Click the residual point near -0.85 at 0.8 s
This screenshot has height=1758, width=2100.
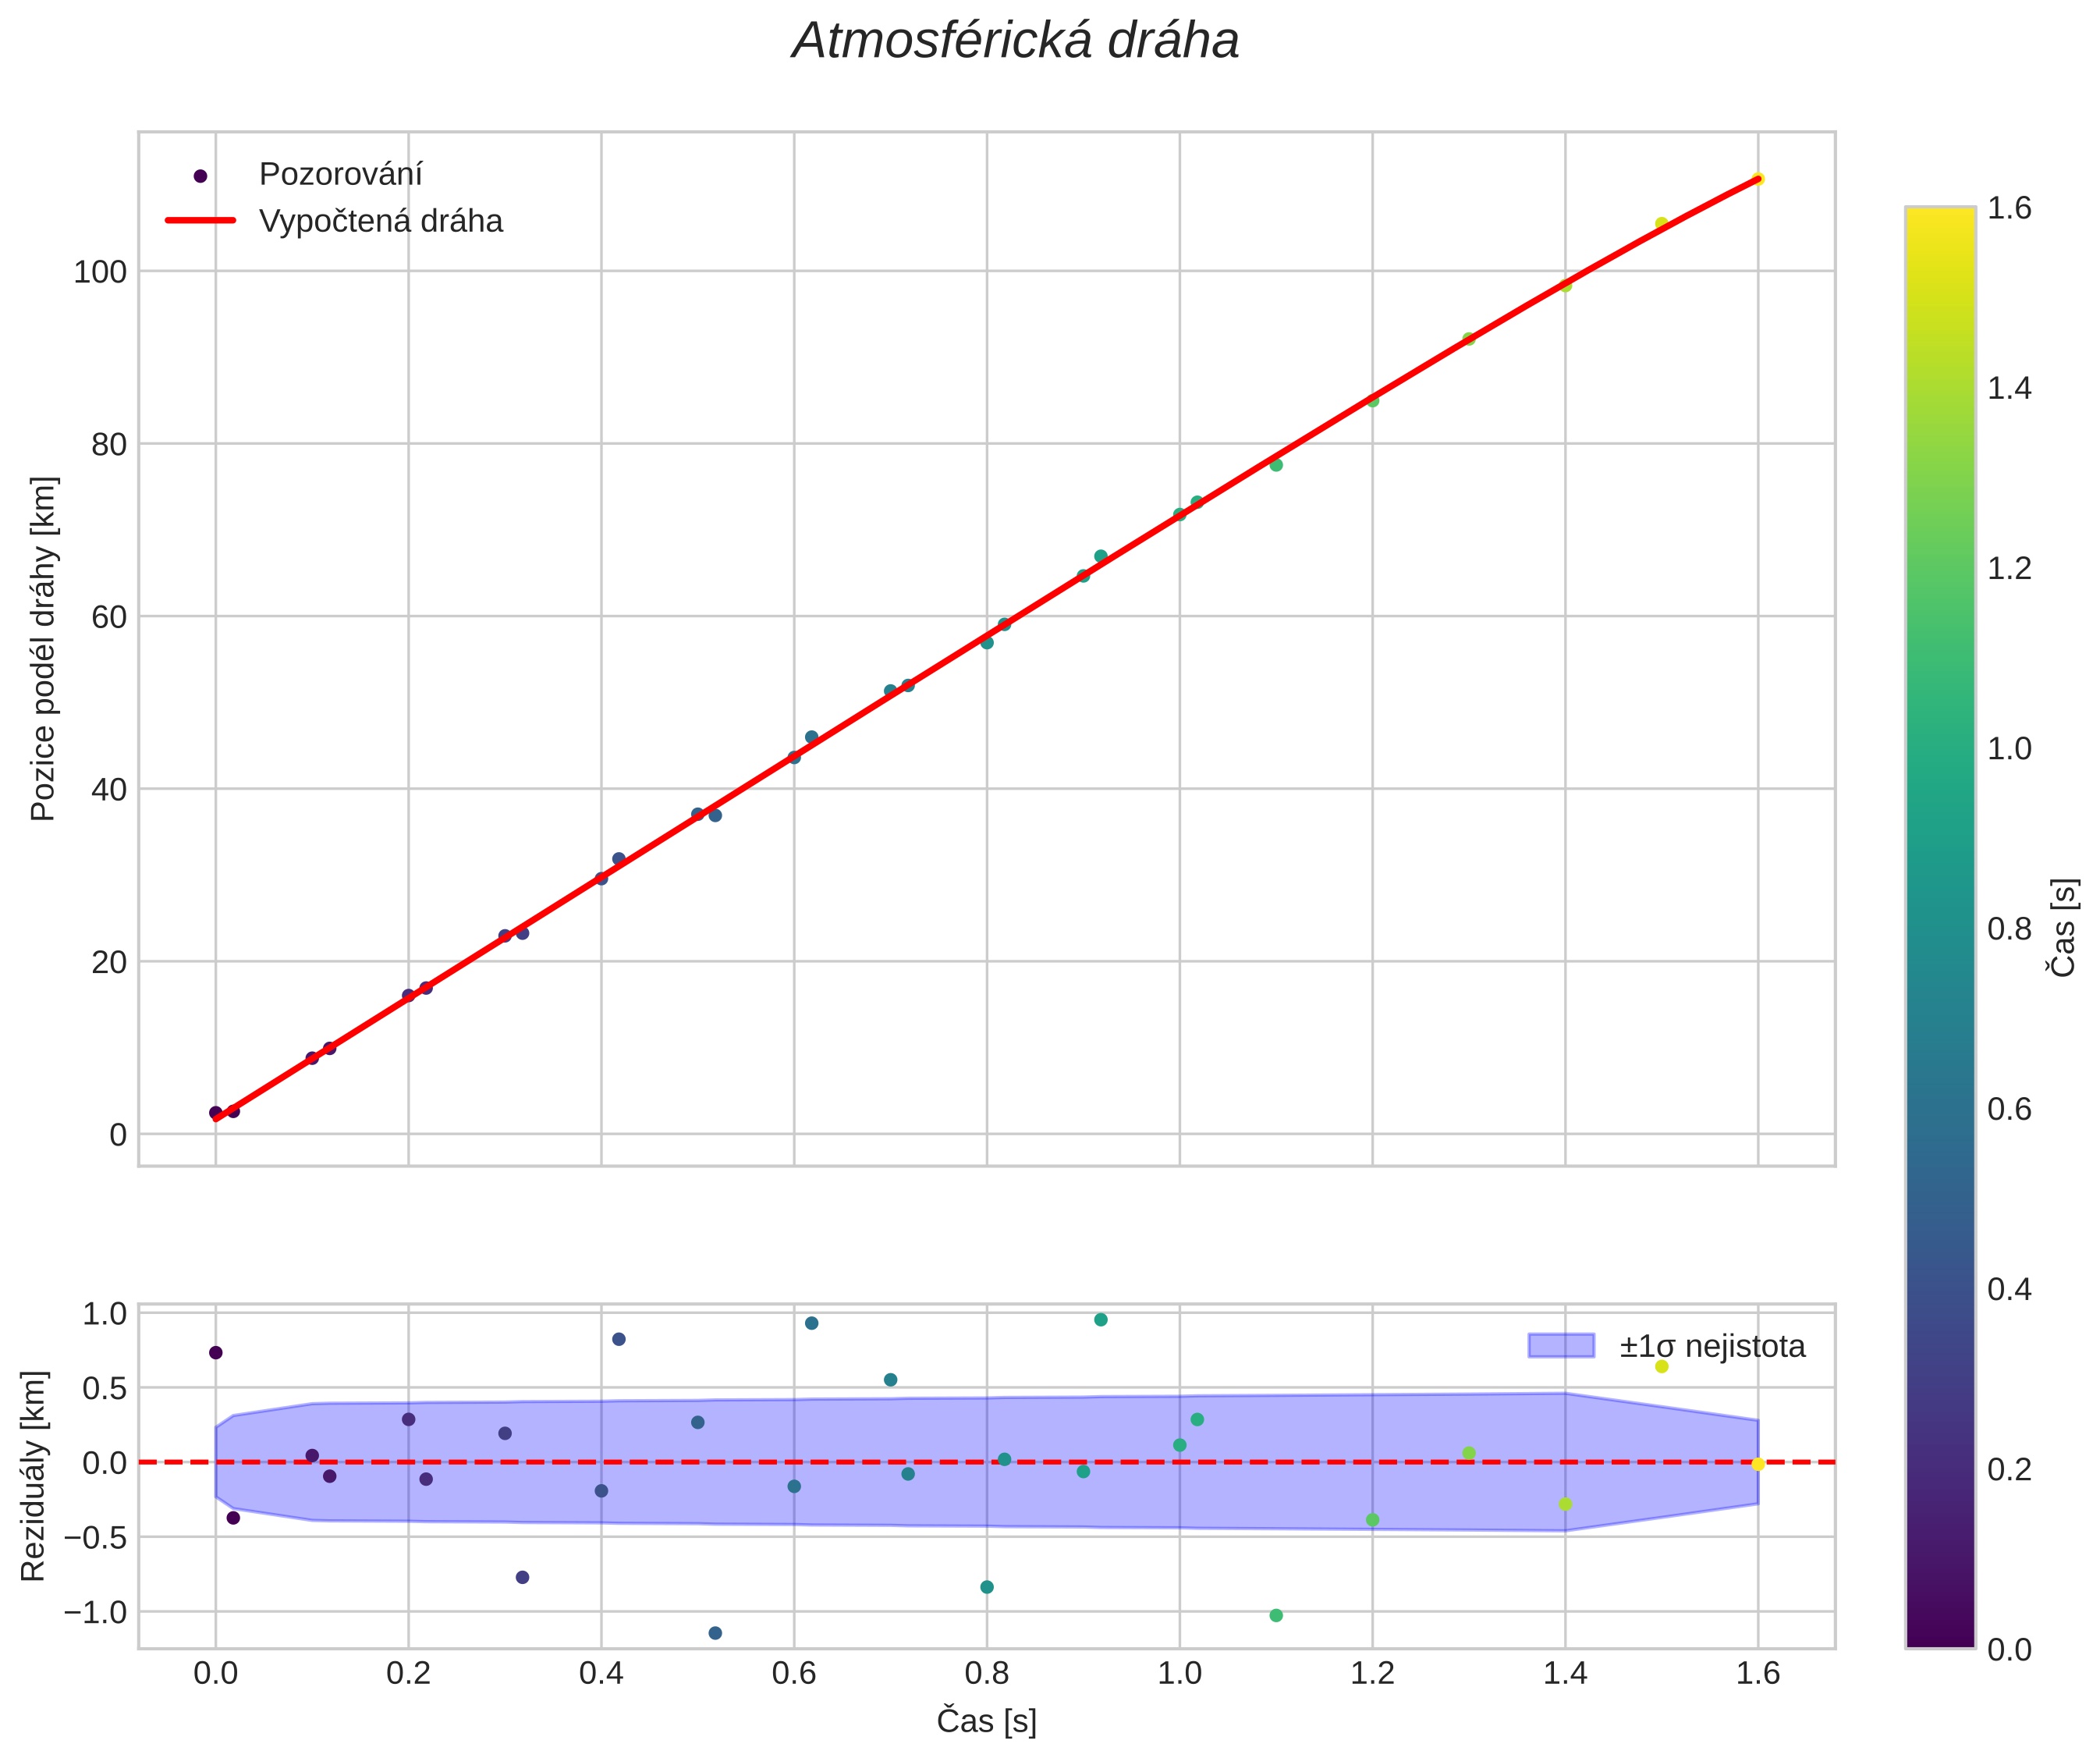(x=987, y=1587)
